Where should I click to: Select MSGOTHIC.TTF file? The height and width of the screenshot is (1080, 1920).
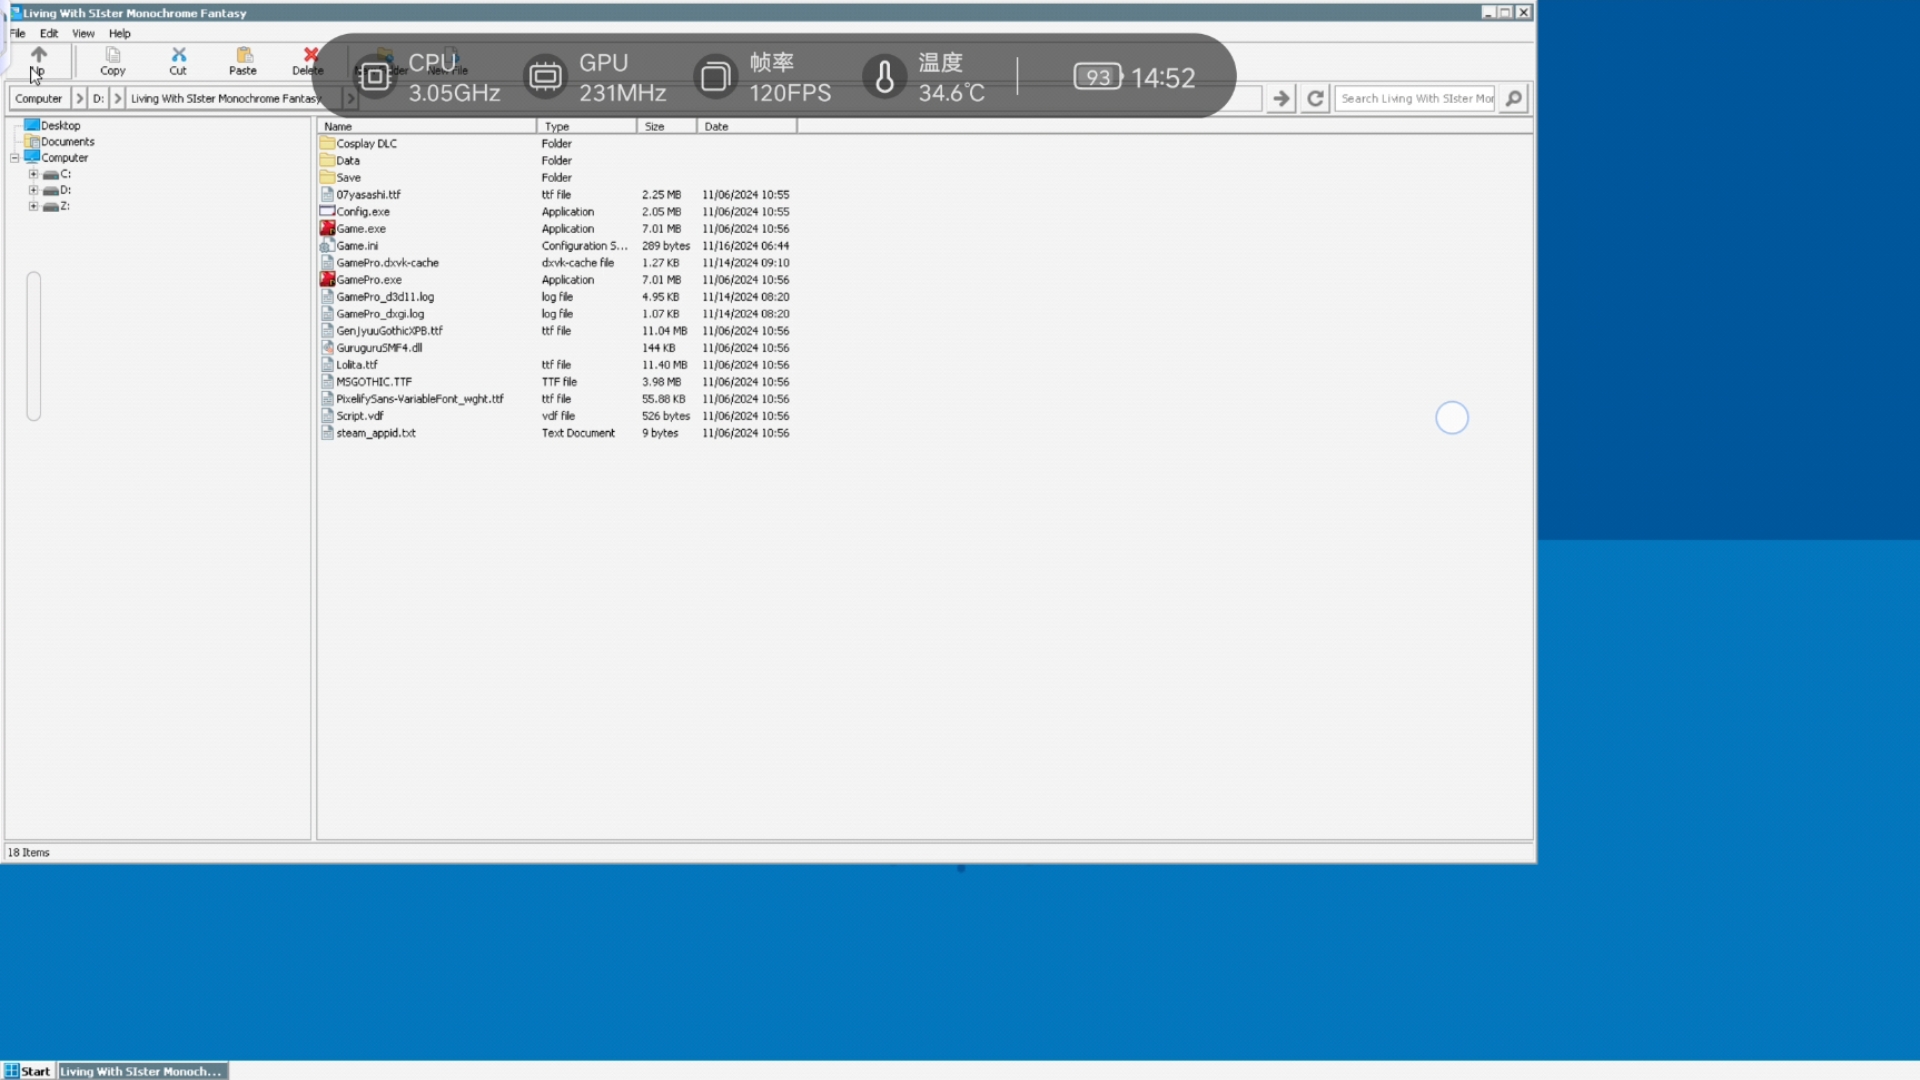tap(374, 381)
